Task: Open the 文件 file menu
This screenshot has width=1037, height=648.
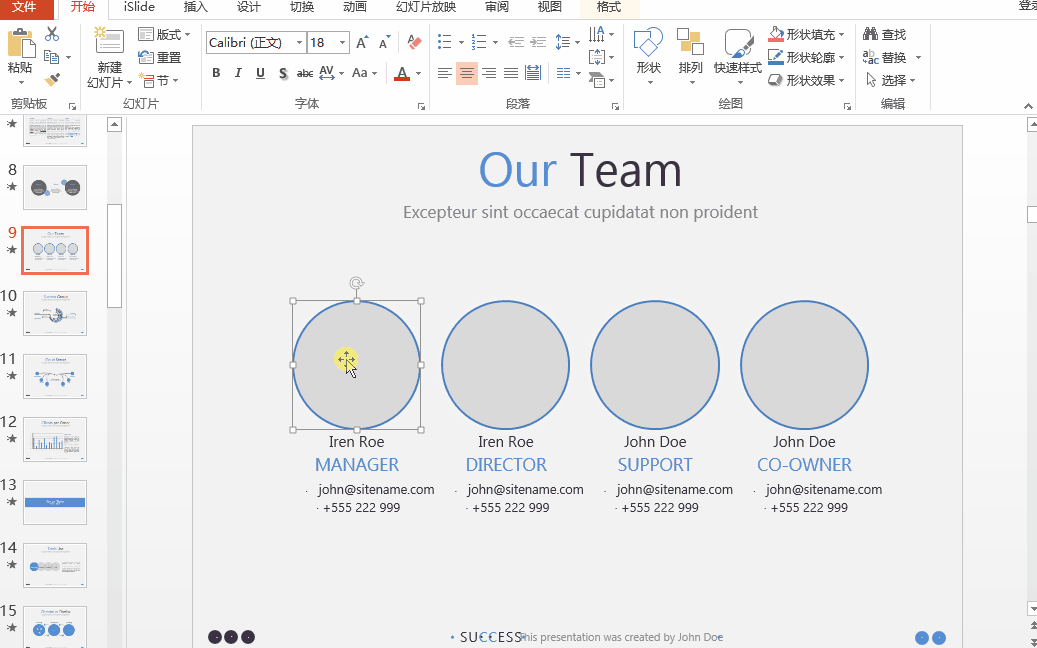Action: [x=24, y=8]
